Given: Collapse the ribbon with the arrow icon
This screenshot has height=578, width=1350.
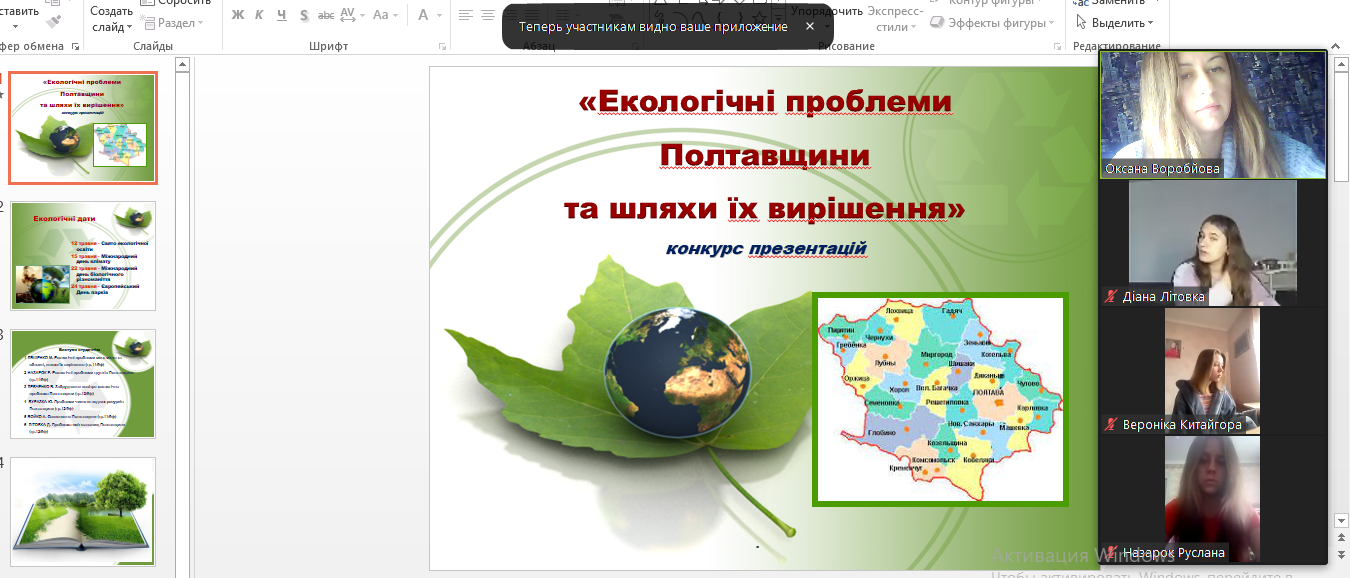Looking at the screenshot, I should (x=1335, y=47).
